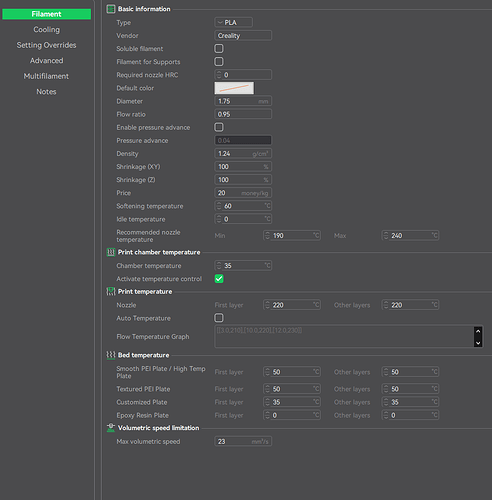Image resolution: width=492 pixels, height=500 pixels.
Task: Click the Softening temperature stepper arrows
Action: pos(219,206)
